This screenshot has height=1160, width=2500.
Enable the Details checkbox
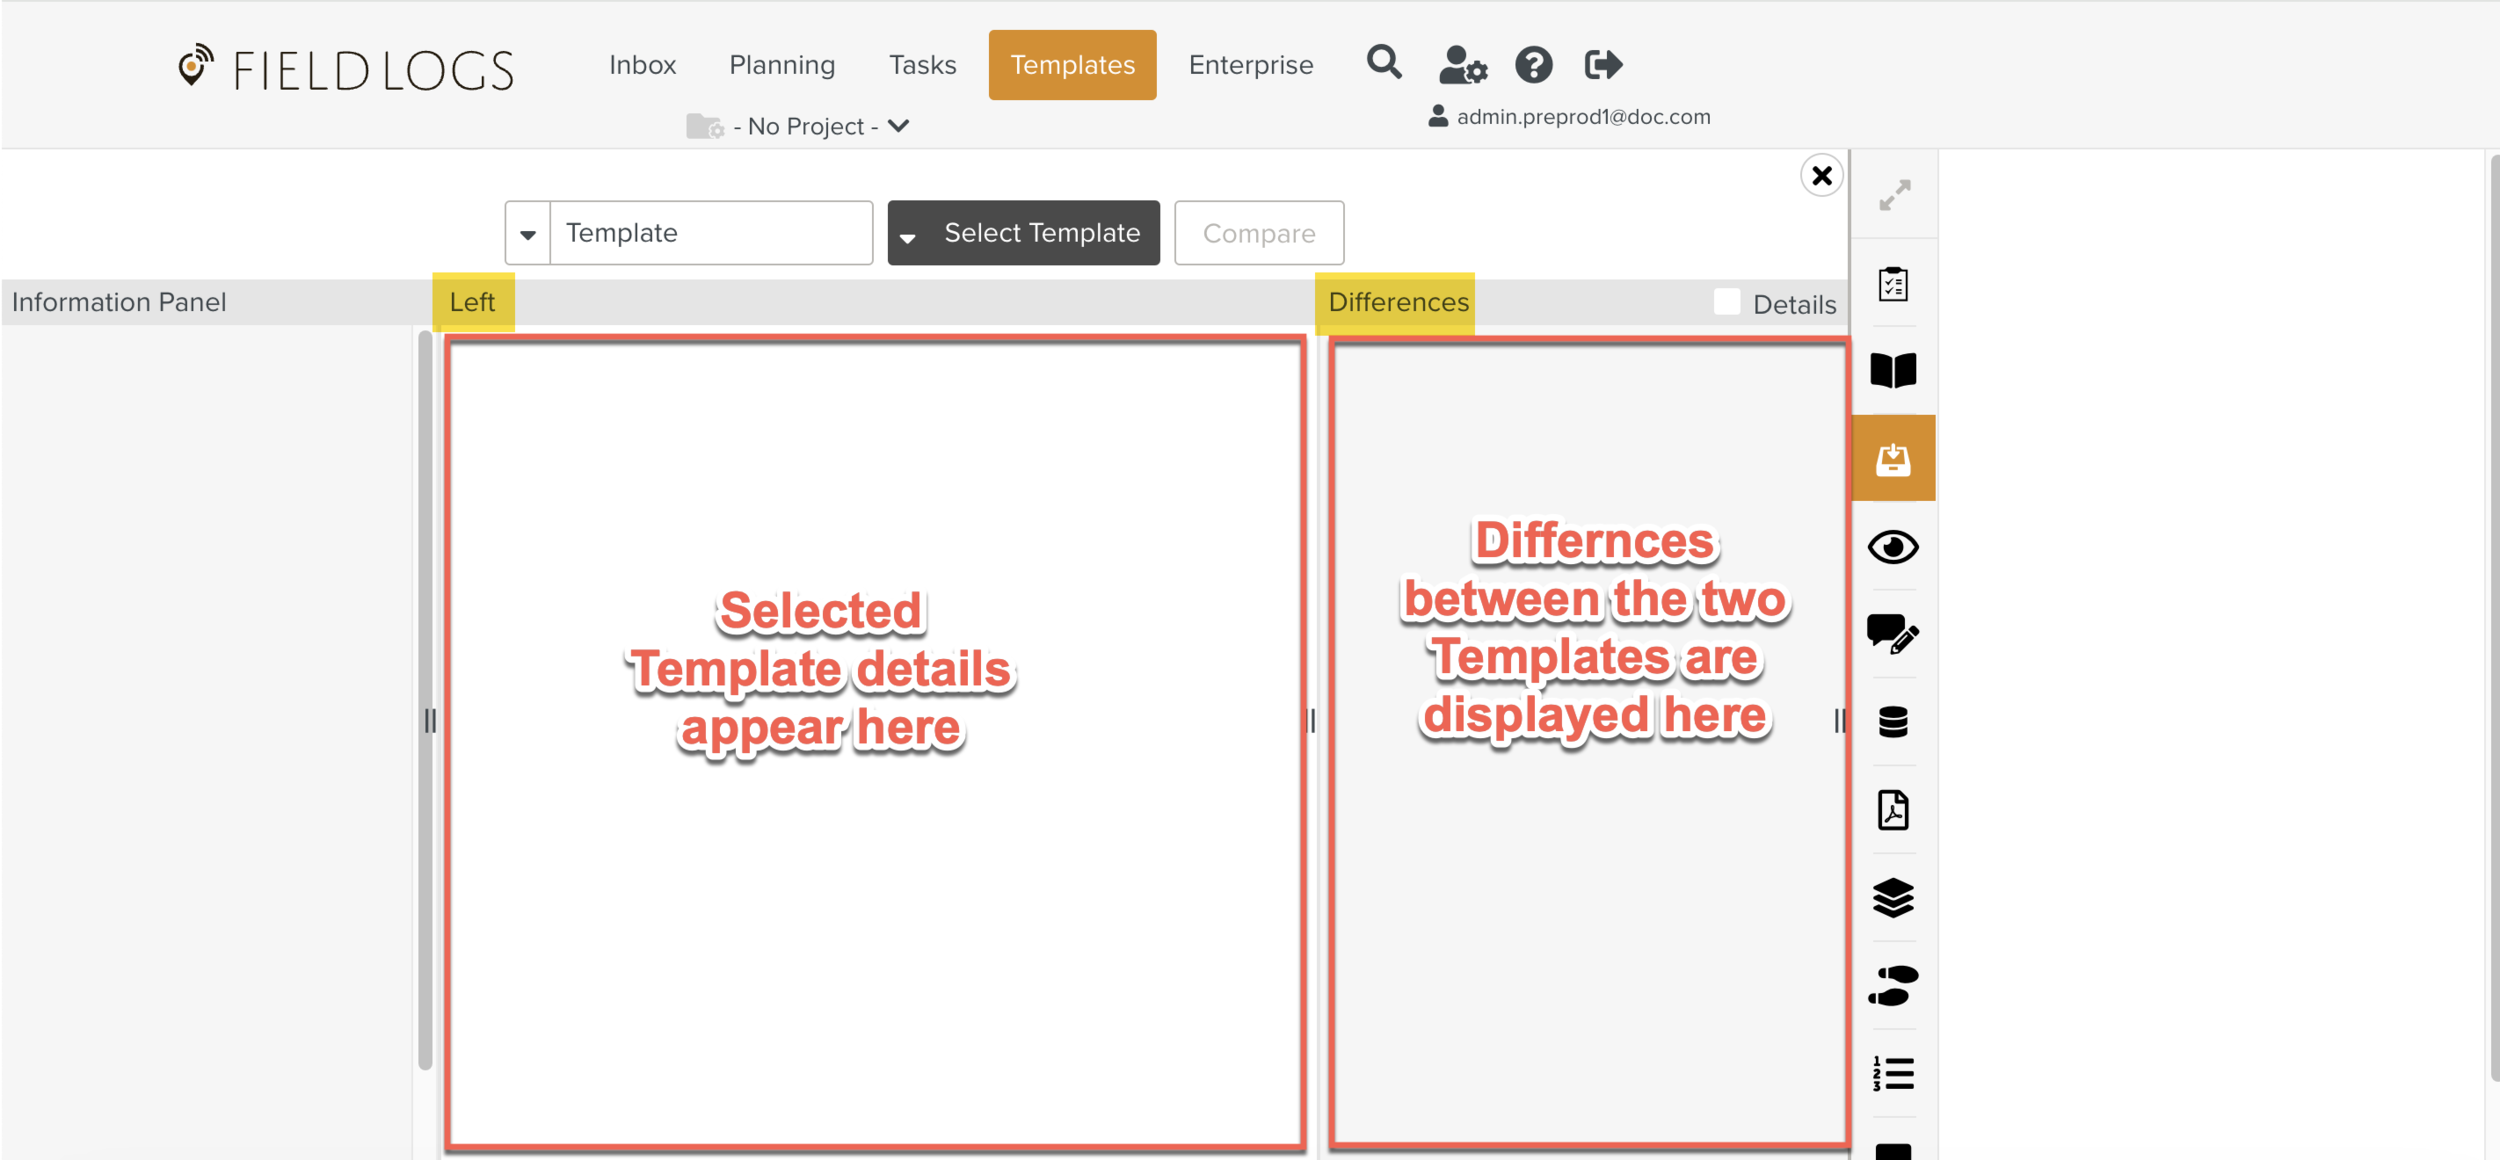(x=1726, y=302)
